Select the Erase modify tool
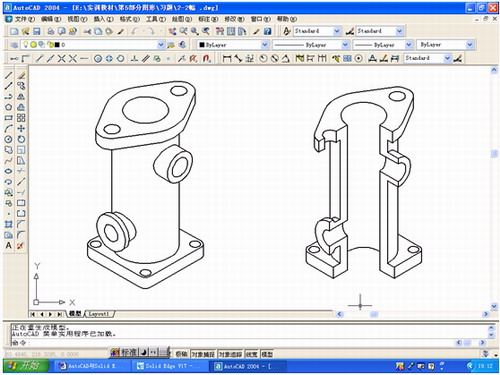 [x=21, y=75]
